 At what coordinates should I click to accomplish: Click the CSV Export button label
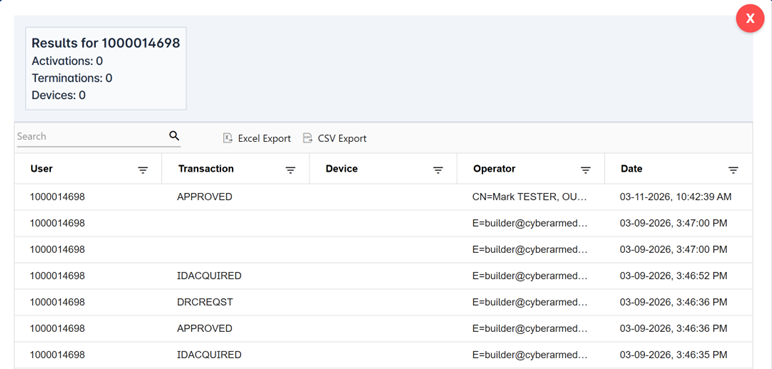342,138
